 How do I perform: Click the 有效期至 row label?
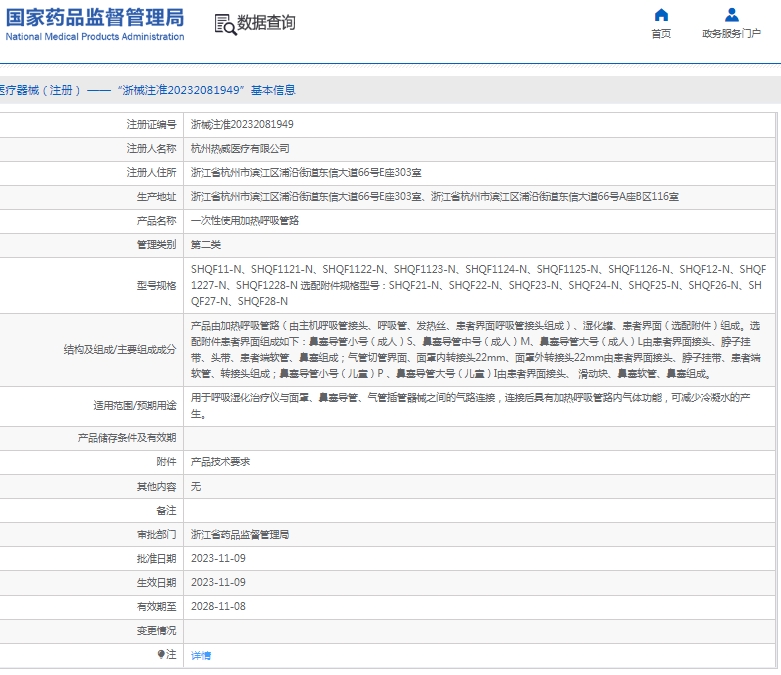(x=156, y=606)
